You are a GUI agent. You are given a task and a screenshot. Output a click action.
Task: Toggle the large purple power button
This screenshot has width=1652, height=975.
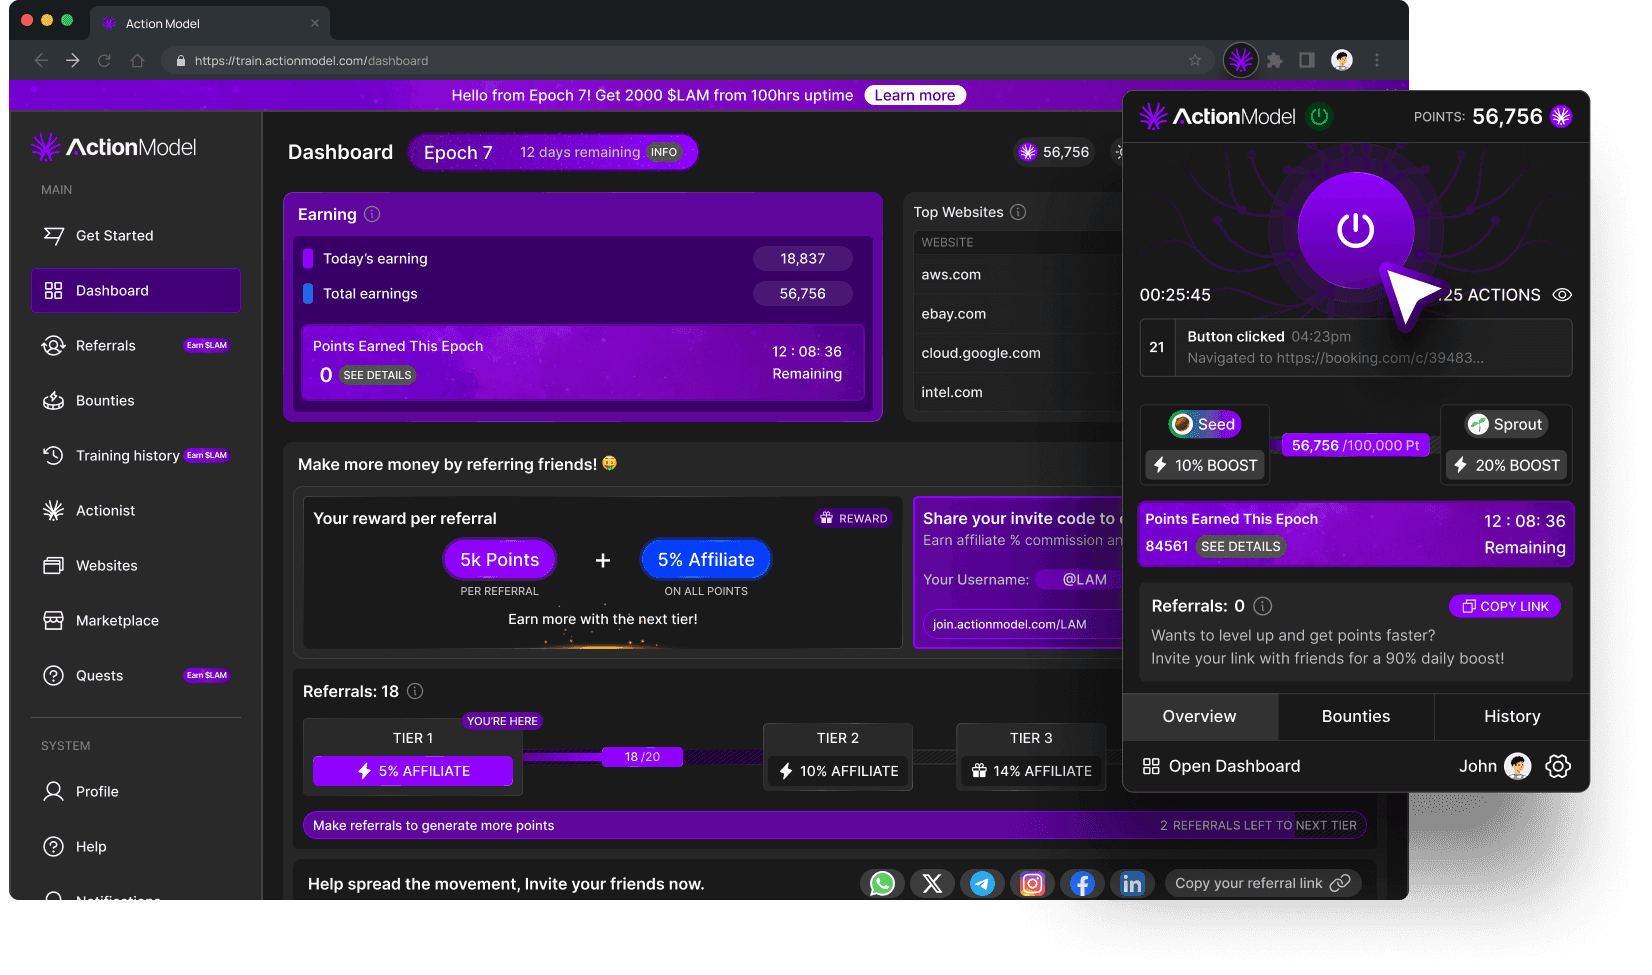[1355, 230]
